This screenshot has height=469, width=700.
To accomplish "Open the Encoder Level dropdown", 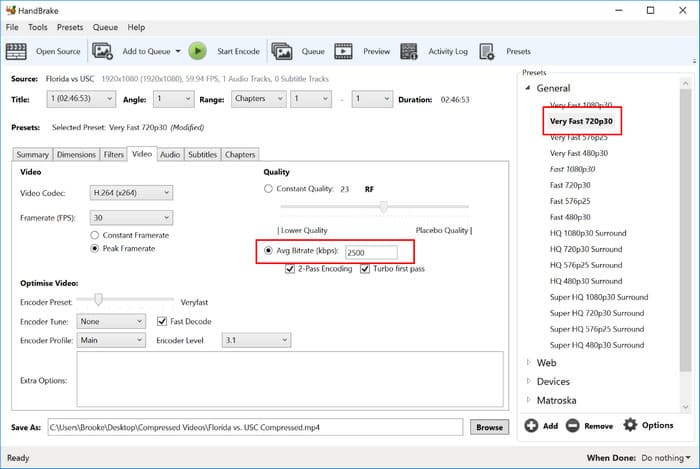I will pyautogui.click(x=255, y=340).
